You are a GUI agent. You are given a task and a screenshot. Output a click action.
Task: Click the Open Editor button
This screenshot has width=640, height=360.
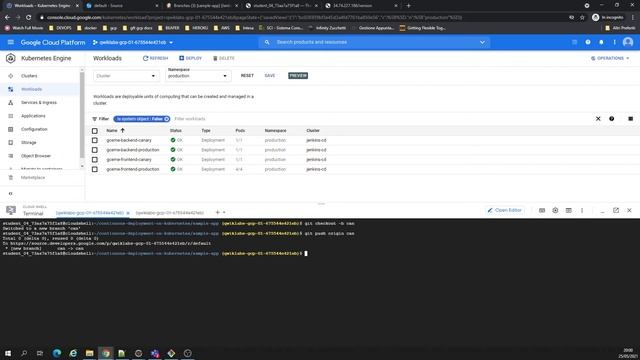pyautogui.click(x=504, y=210)
